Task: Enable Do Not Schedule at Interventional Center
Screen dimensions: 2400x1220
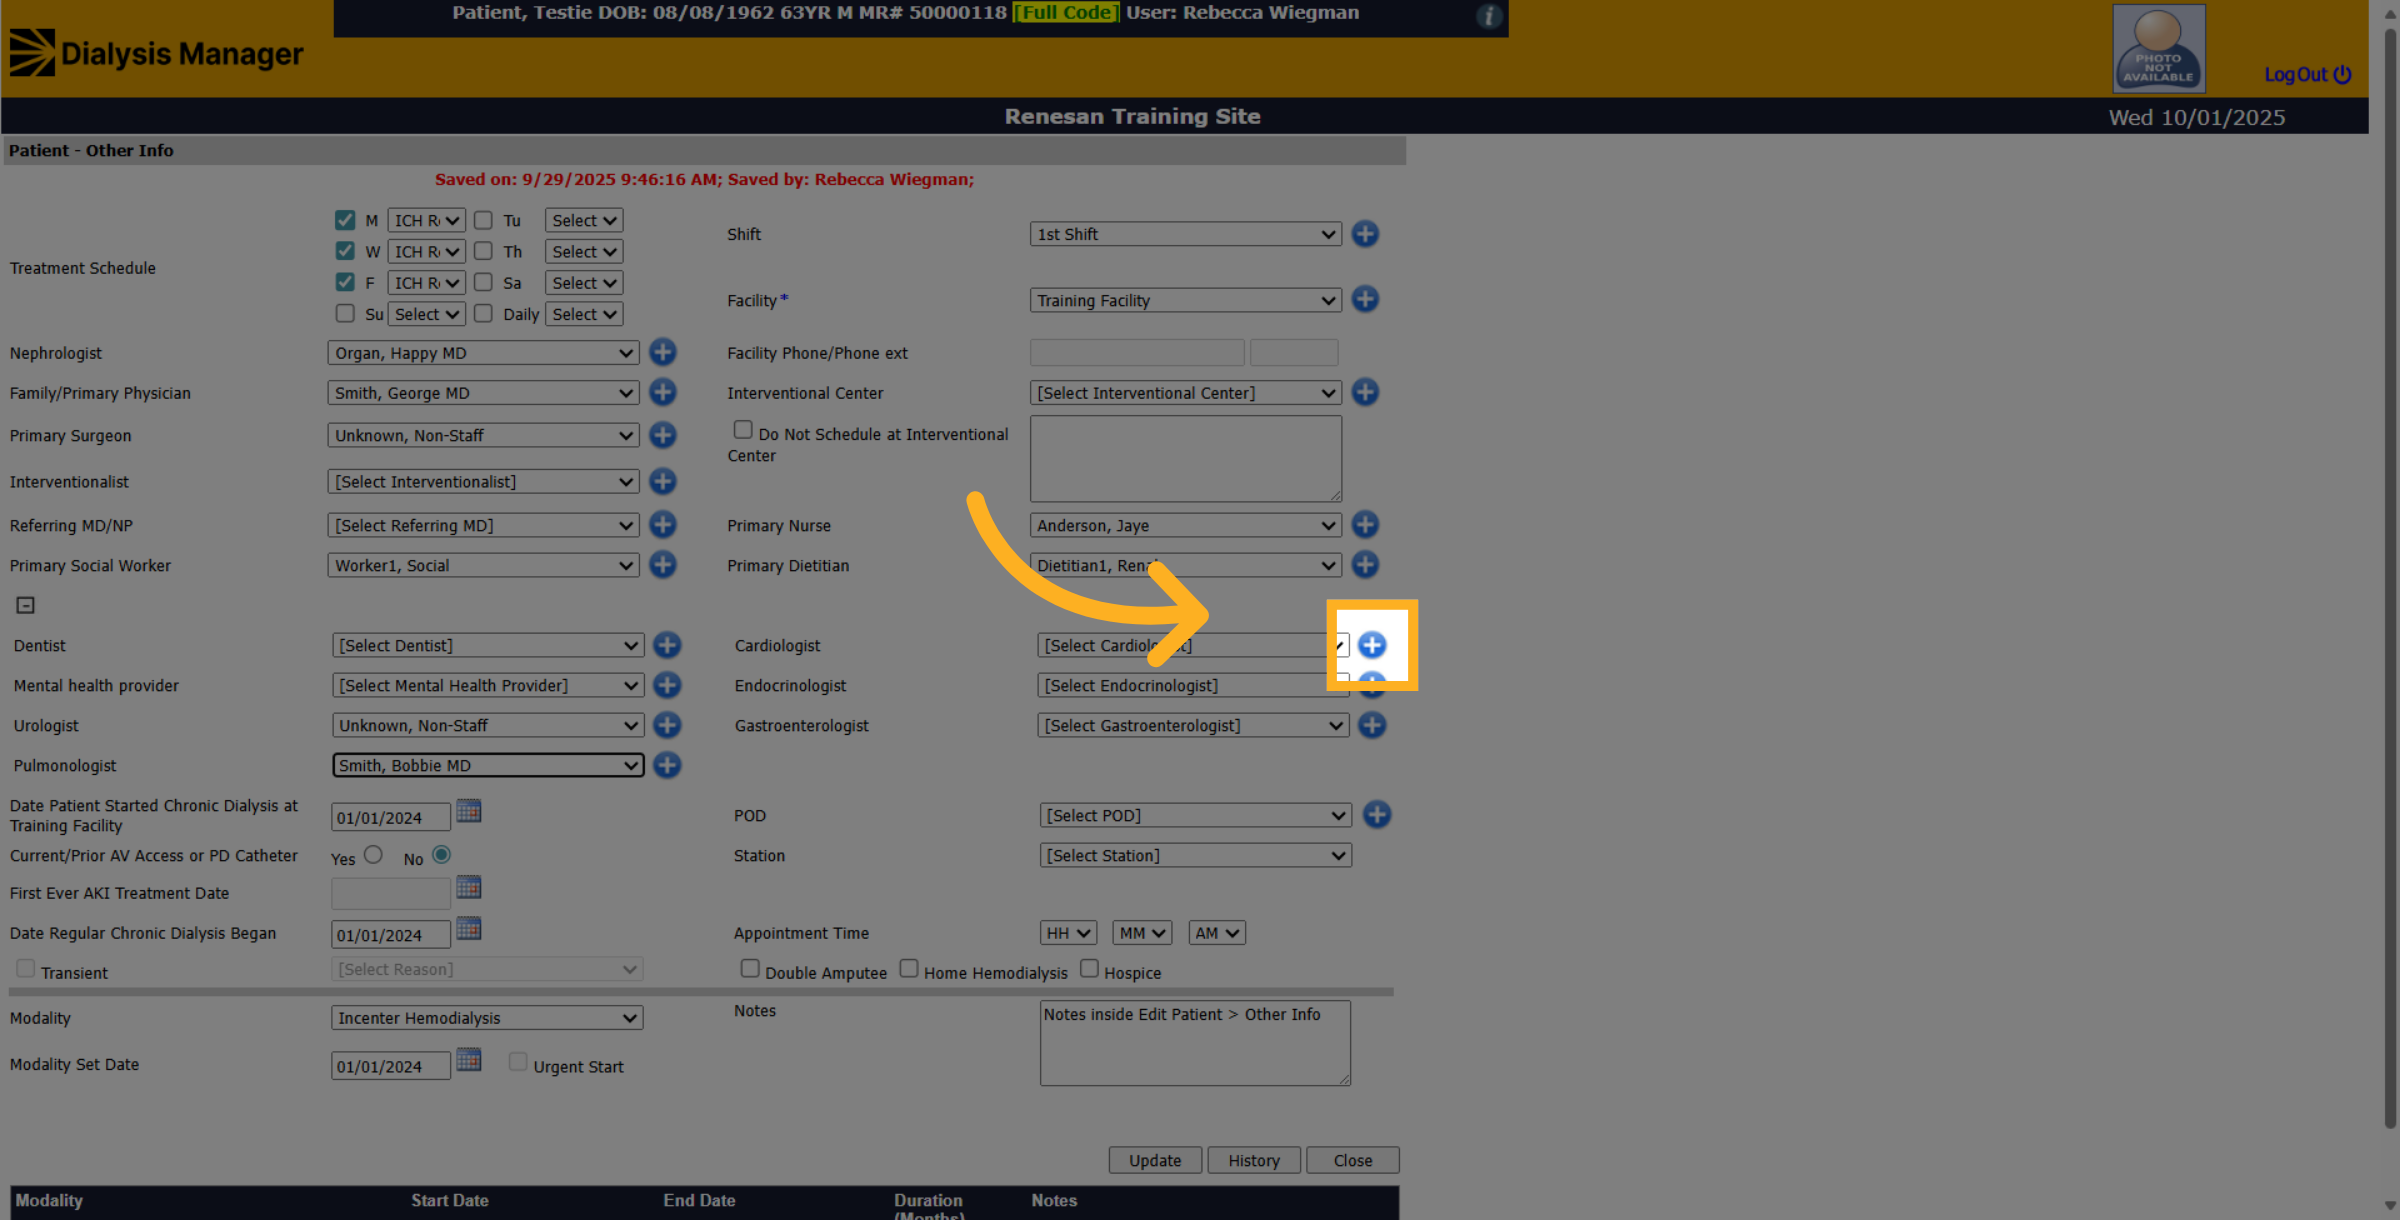Action: coord(743,430)
